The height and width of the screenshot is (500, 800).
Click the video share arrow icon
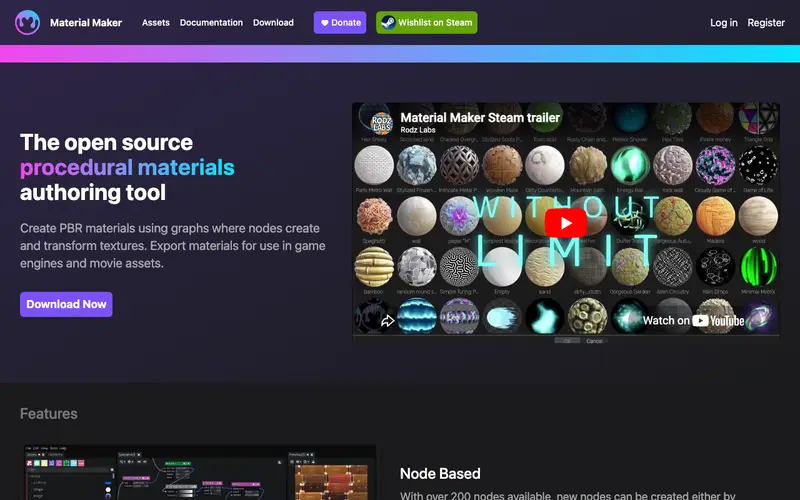point(387,321)
